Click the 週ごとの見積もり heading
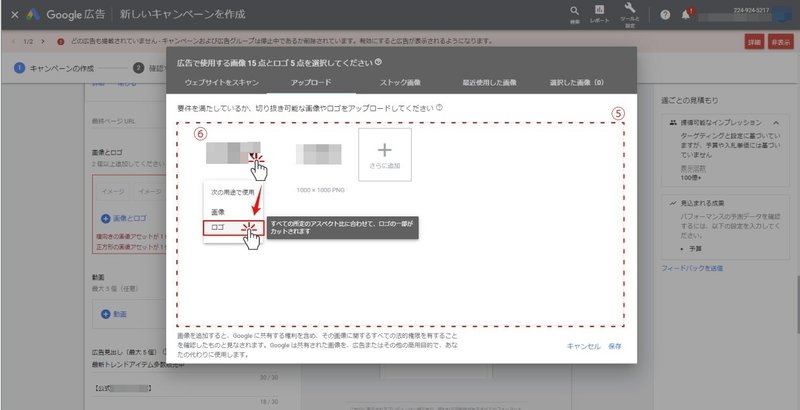This screenshot has width=800, height=410. point(690,100)
